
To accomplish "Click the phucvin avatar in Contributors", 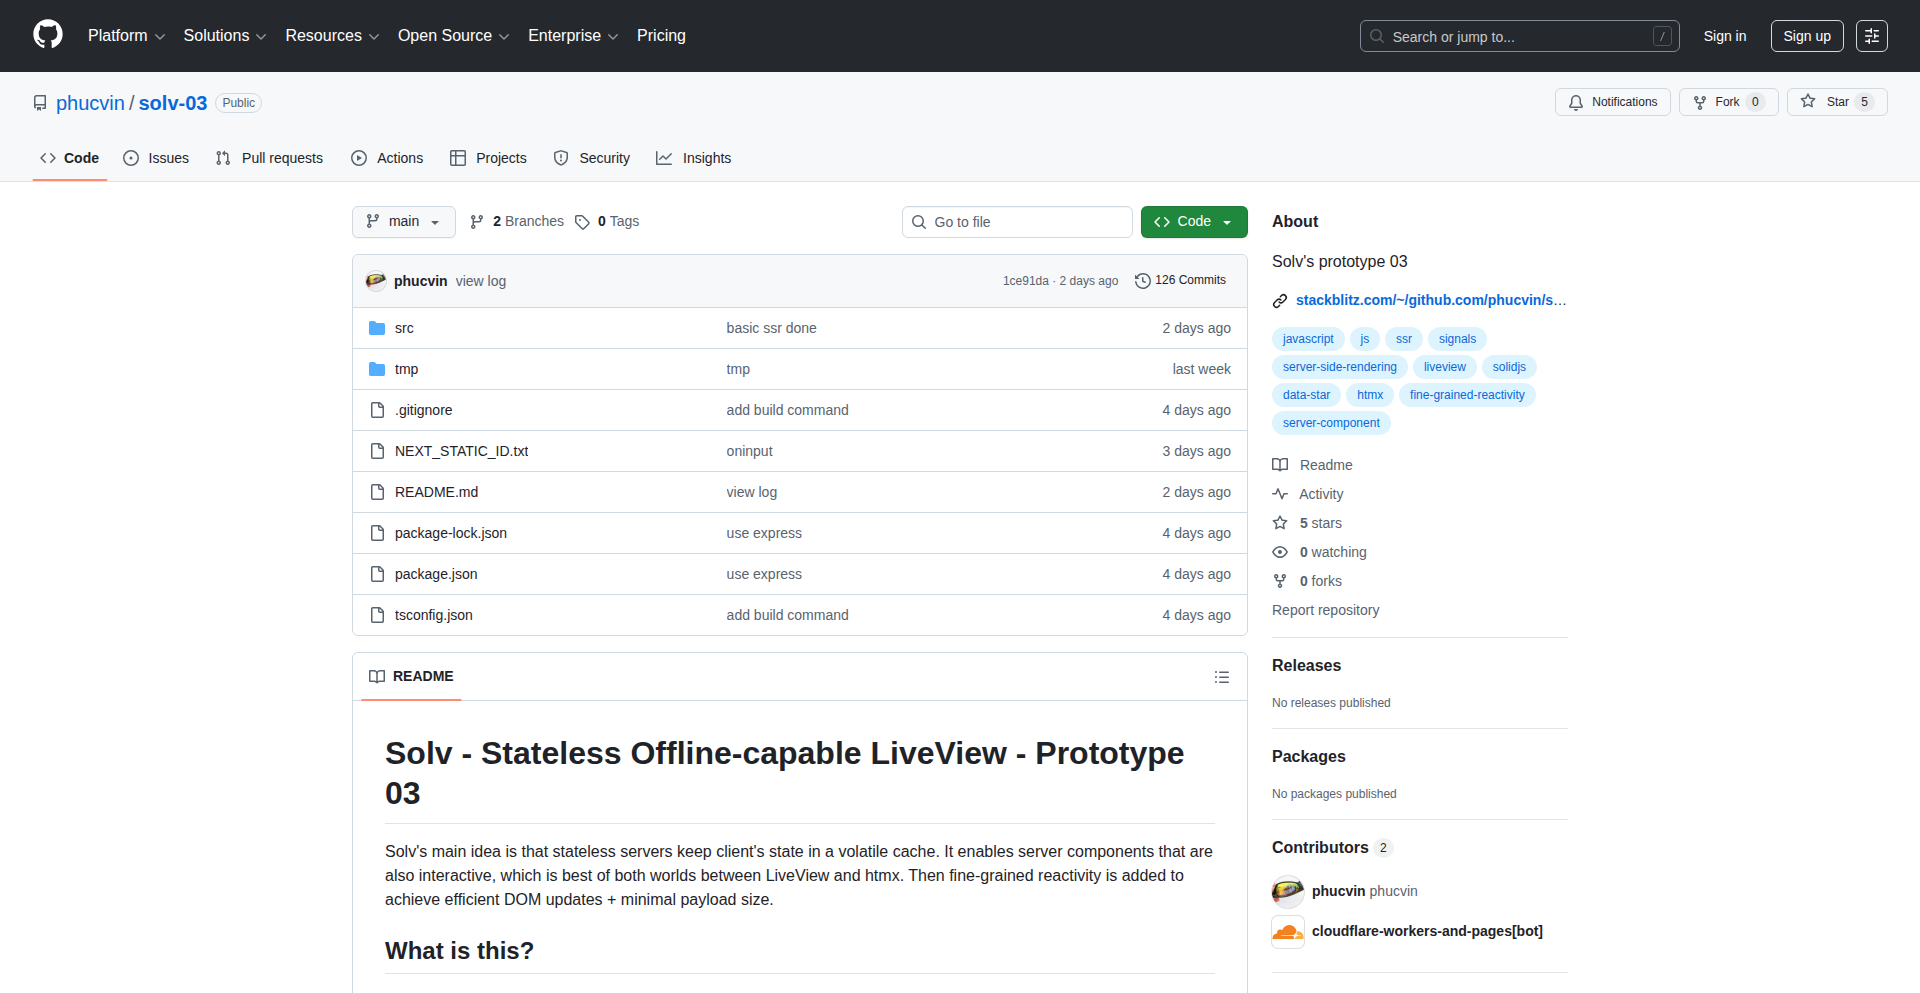I will tap(1287, 891).
